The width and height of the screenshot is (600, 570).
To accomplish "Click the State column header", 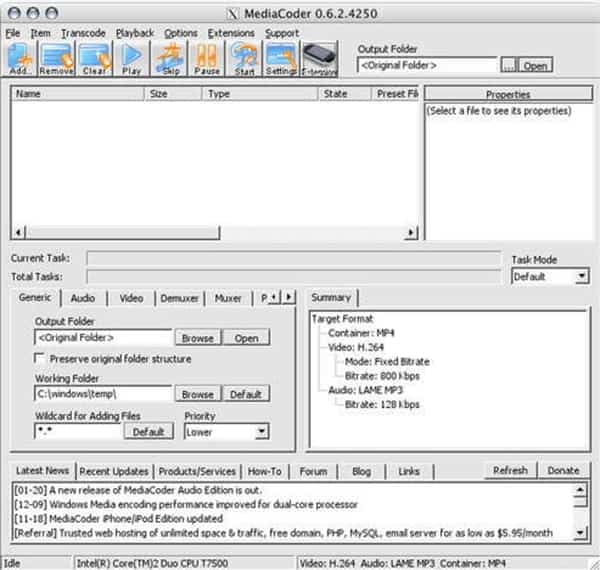I will (x=346, y=94).
